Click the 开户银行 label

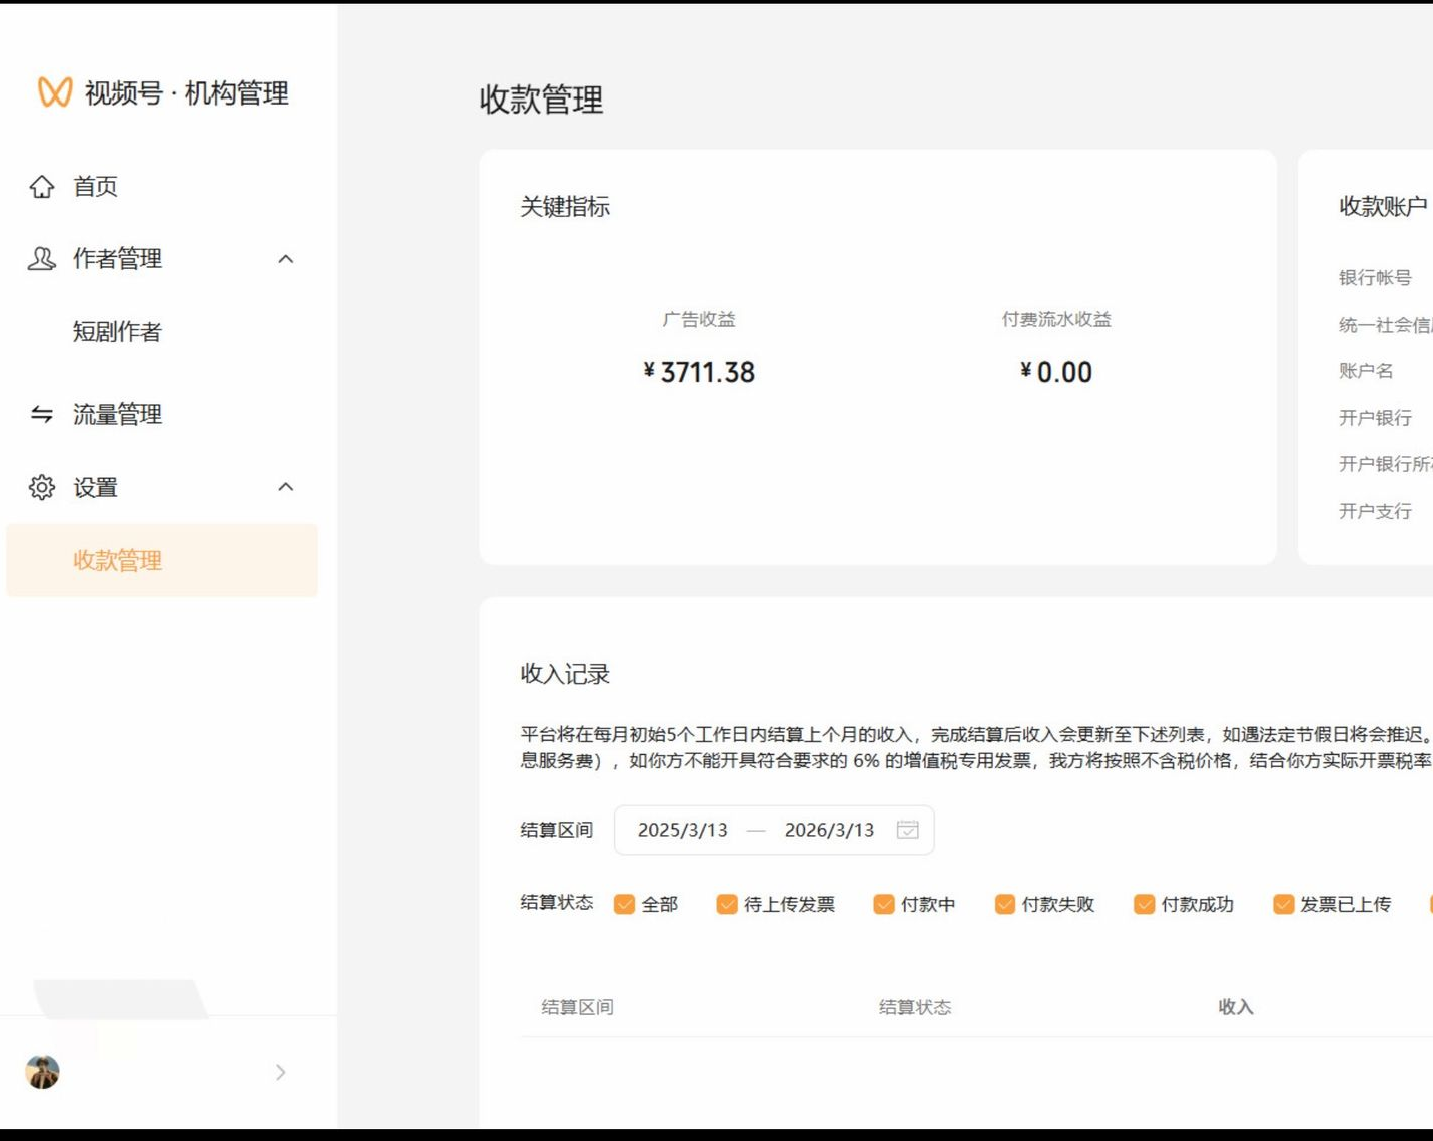click(1375, 418)
